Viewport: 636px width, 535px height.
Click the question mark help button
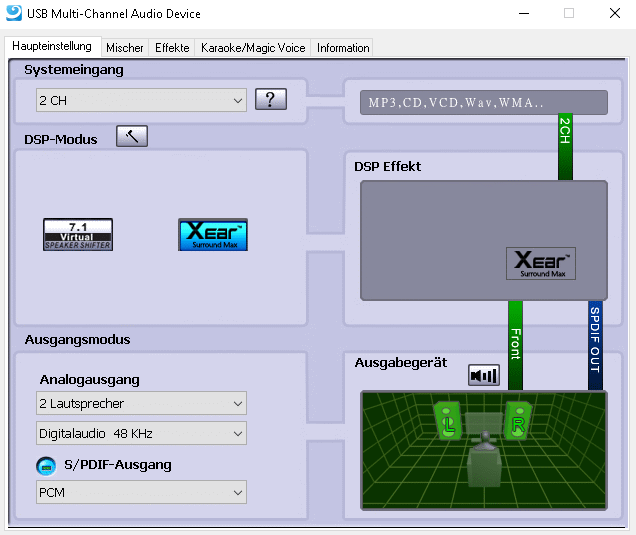271,99
